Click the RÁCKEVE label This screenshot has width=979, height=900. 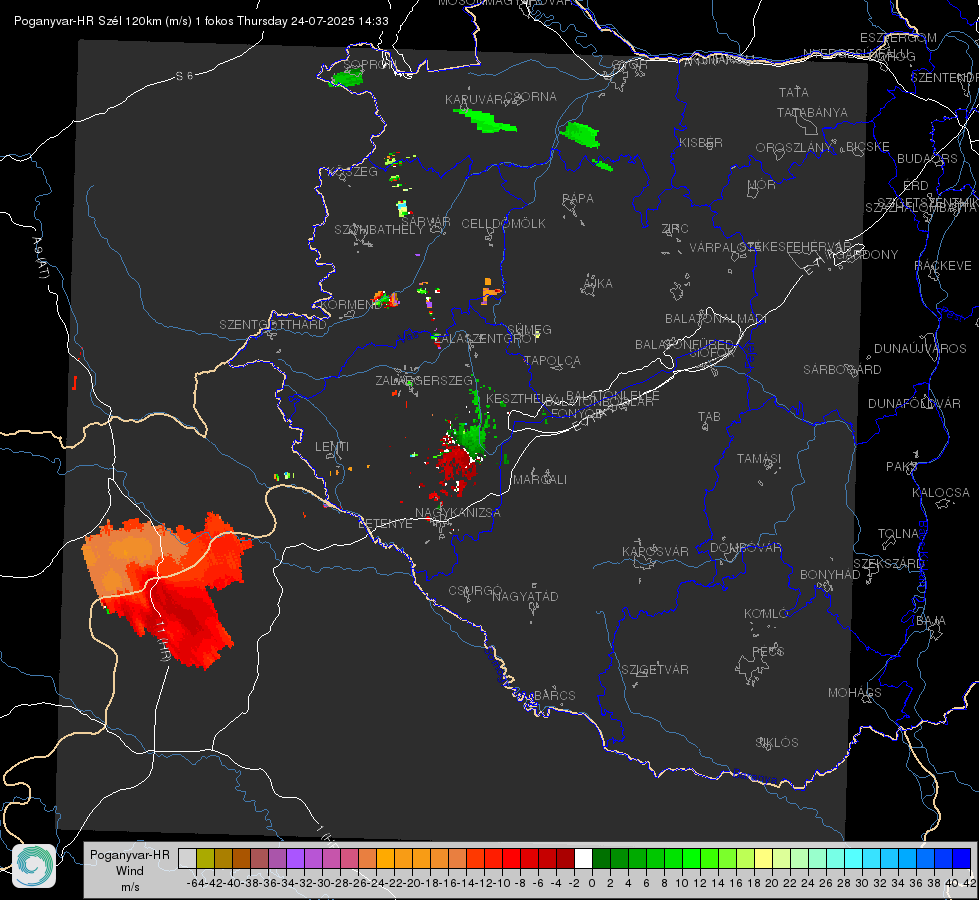pos(943,266)
